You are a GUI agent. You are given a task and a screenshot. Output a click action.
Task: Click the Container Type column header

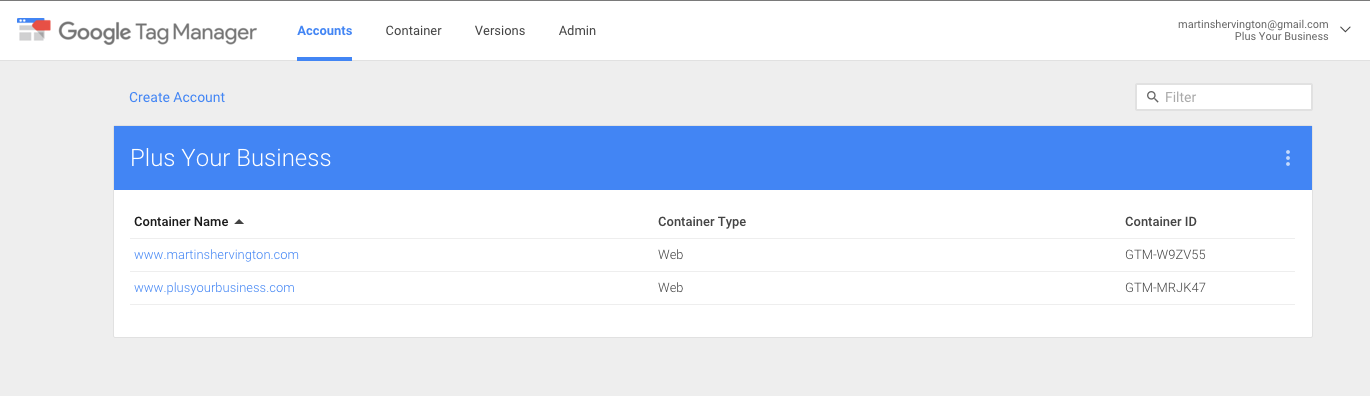tap(702, 222)
